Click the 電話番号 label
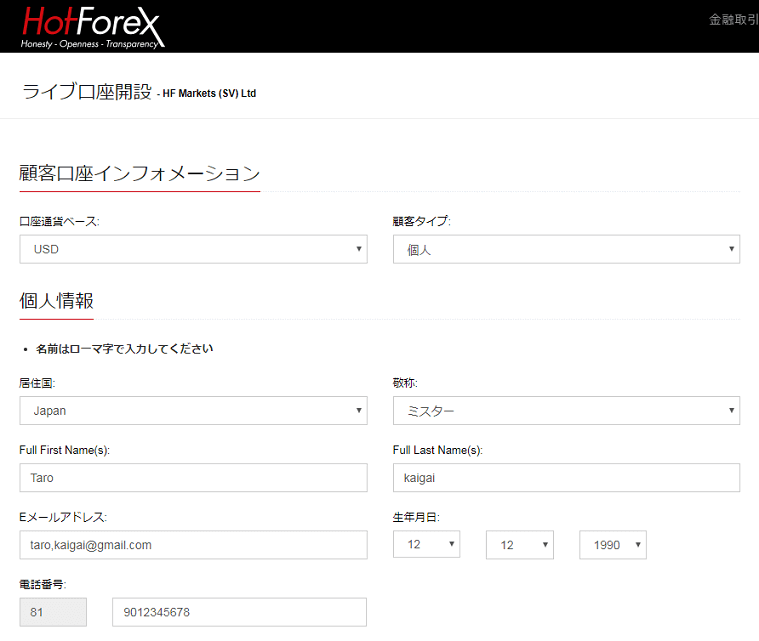 (x=43, y=584)
